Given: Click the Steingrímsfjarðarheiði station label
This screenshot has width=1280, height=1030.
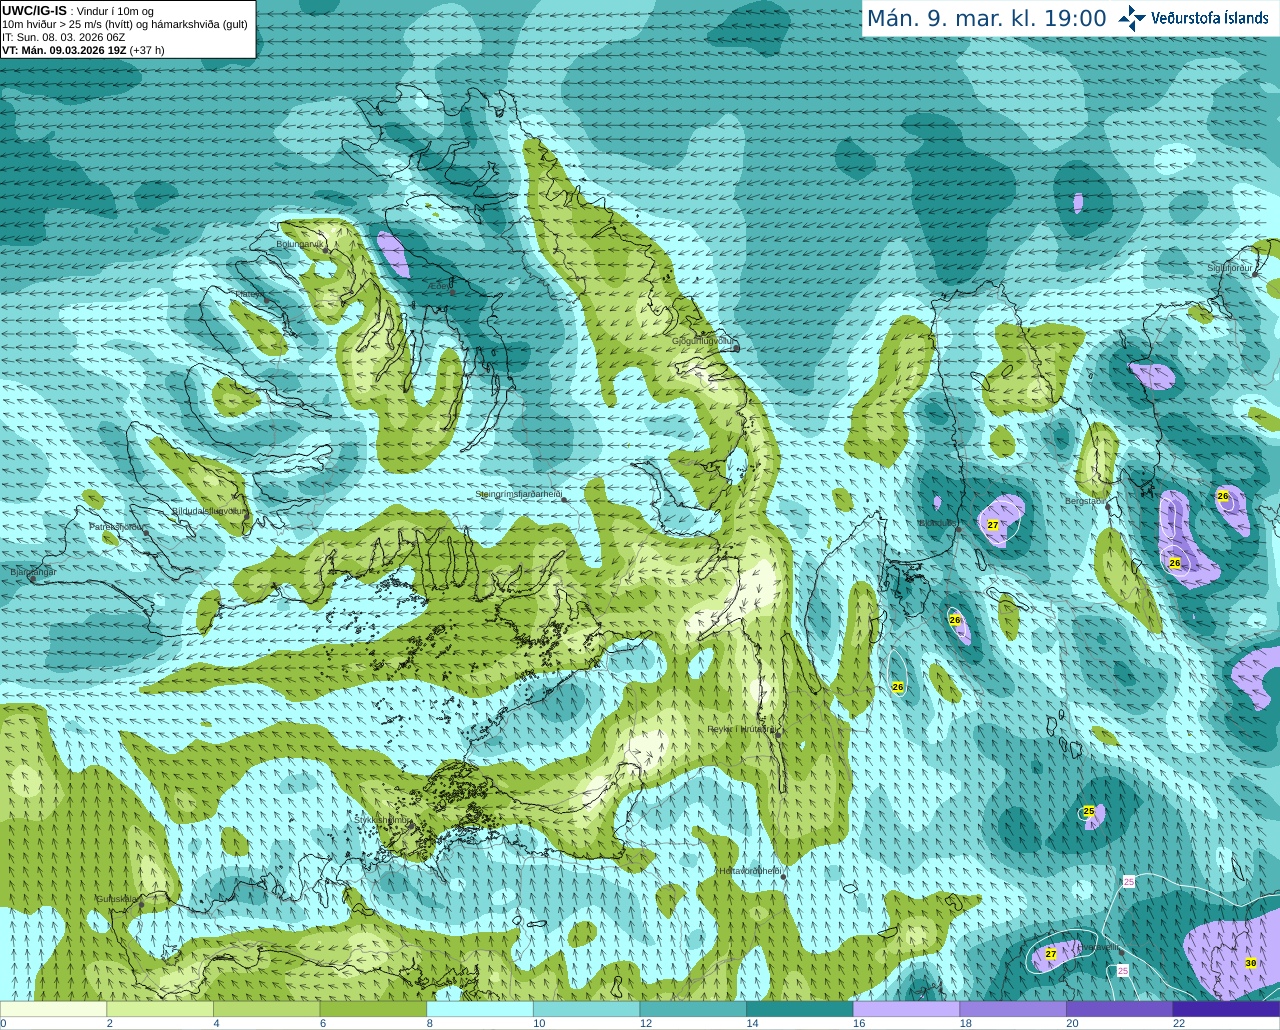Looking at the screenshot, I should [518, 494].
